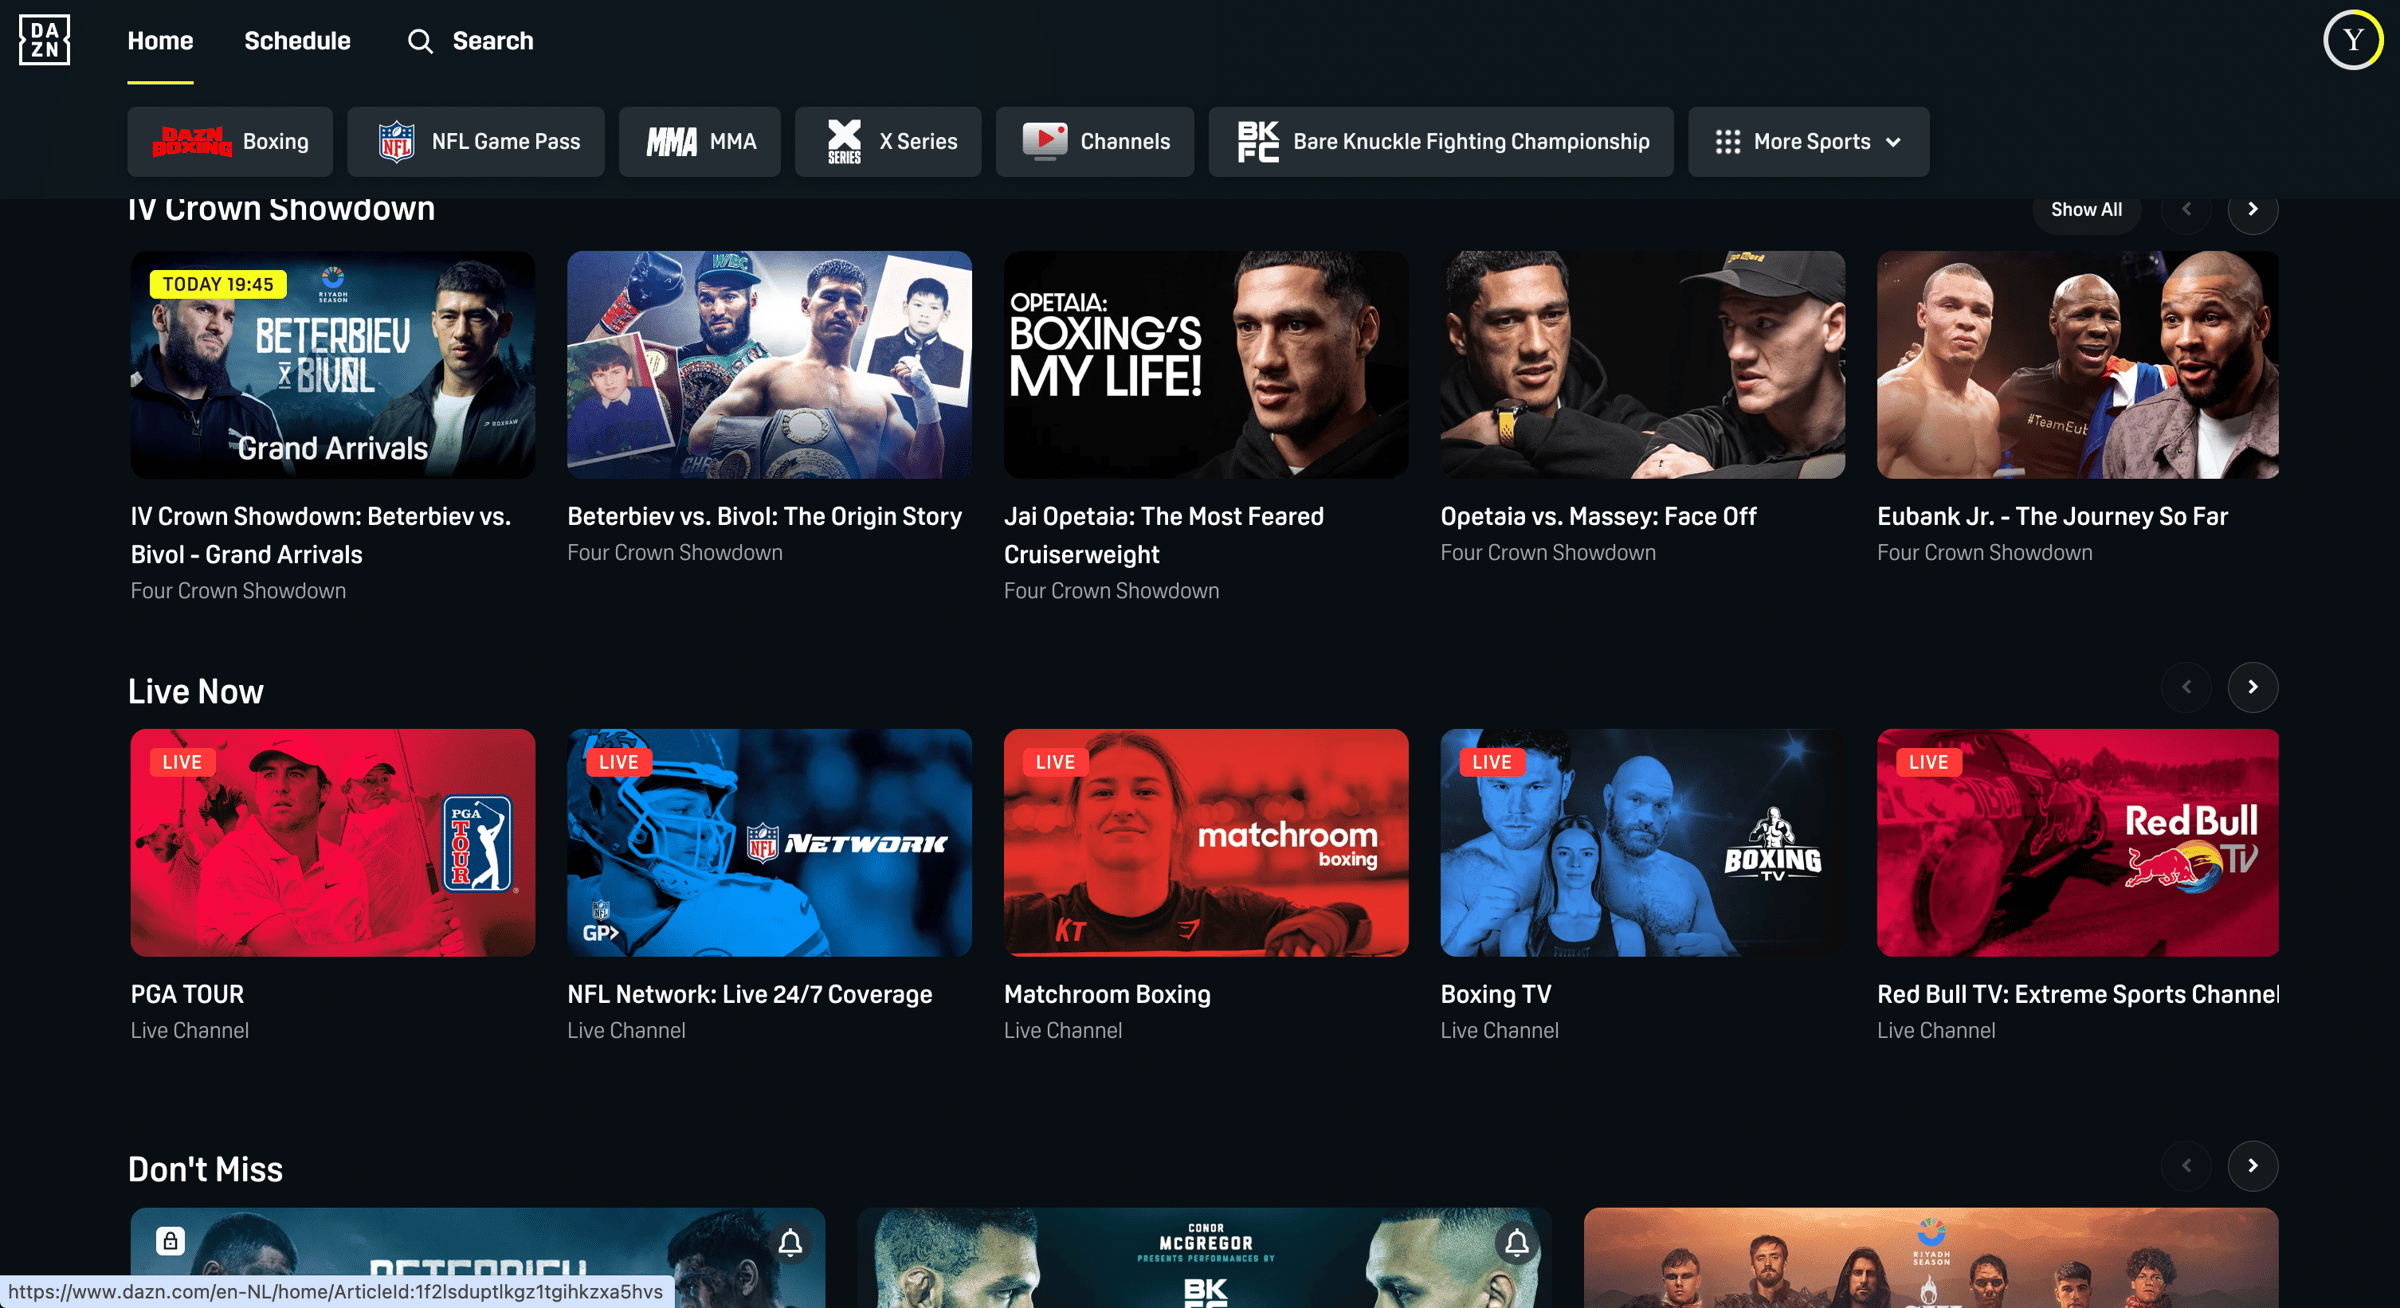Click Show All for IV Crown Showdown
2400x1308 pixels.
click(x=2086, y=210)
